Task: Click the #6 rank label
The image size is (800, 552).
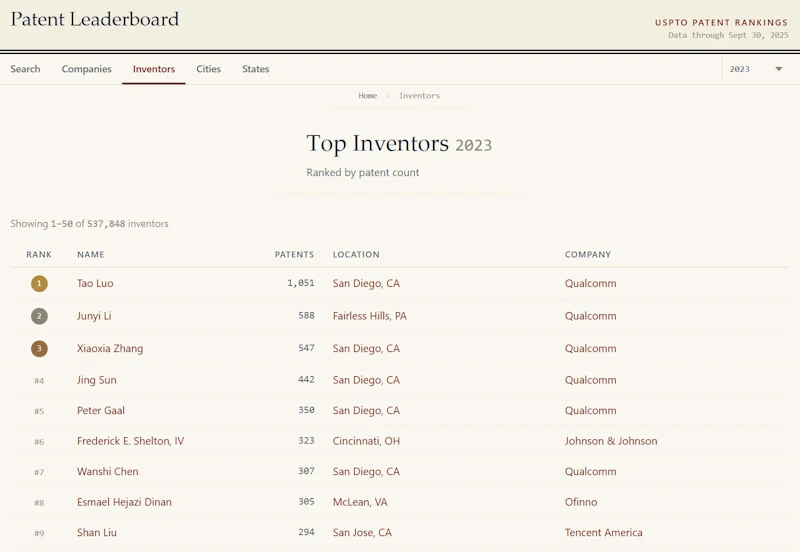Action: pos(39,442)
